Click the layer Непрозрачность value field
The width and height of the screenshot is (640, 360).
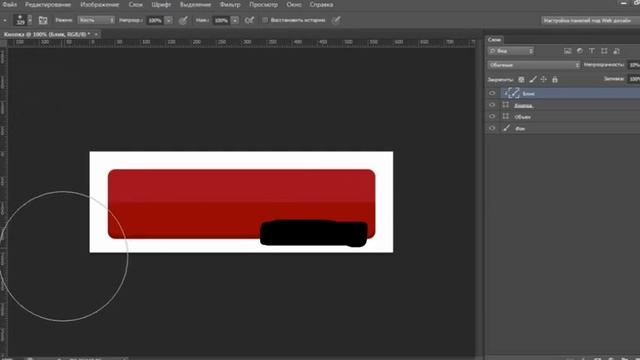pos(633,65)
